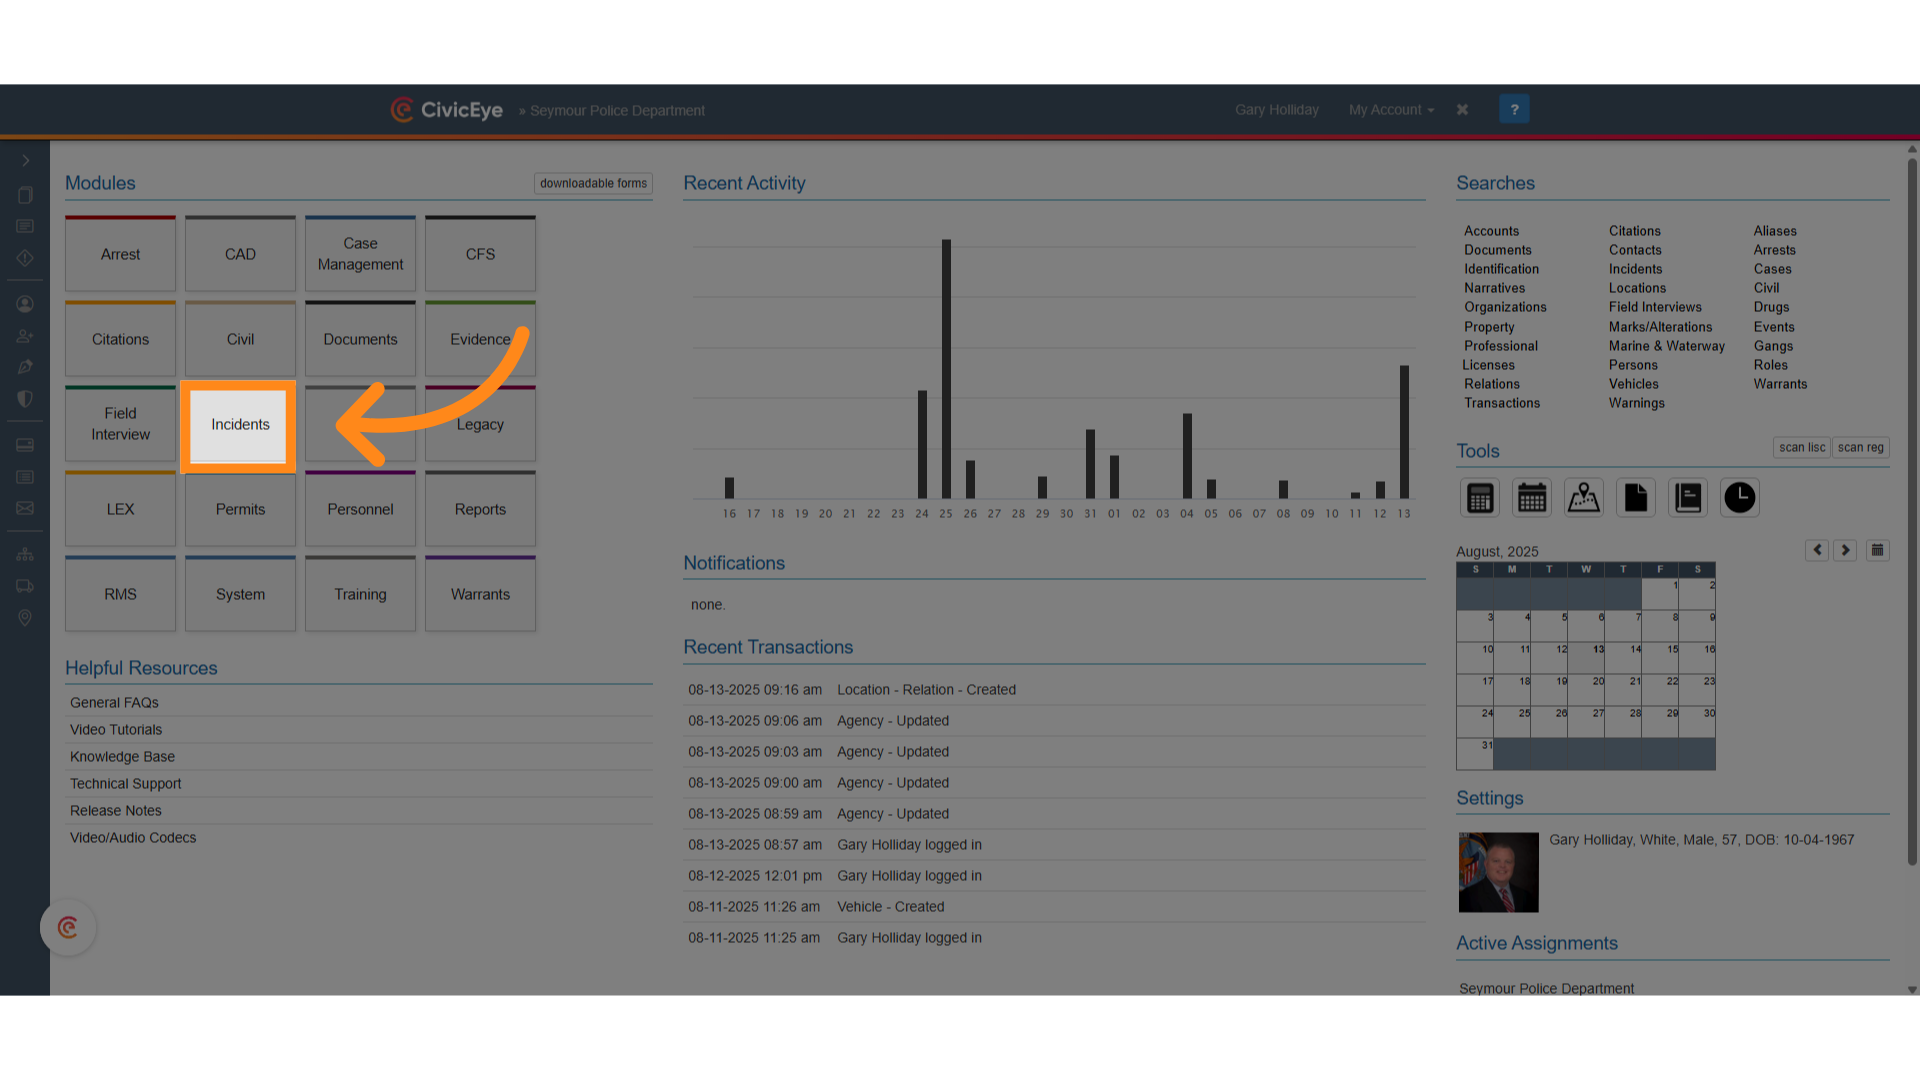This screenshot has width=1920, height=1080.
Task: Click the truck sidebar icon
Action: pyautogui.click(x=25, y=586)
